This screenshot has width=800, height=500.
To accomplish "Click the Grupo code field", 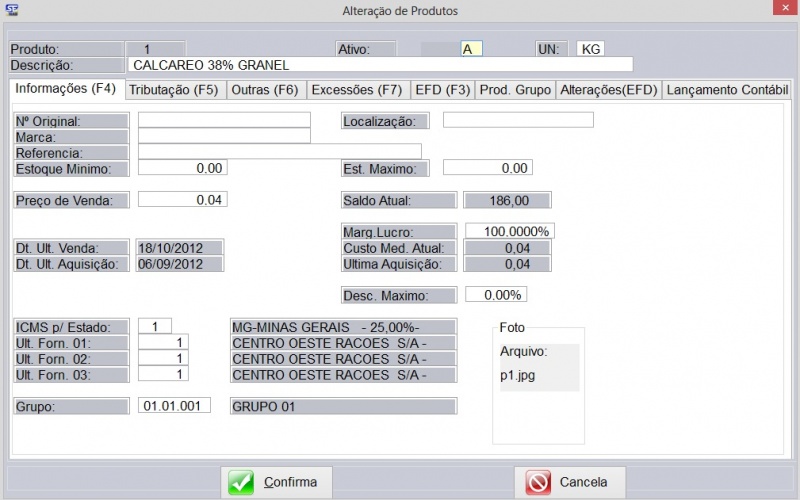I will point(175,406).
